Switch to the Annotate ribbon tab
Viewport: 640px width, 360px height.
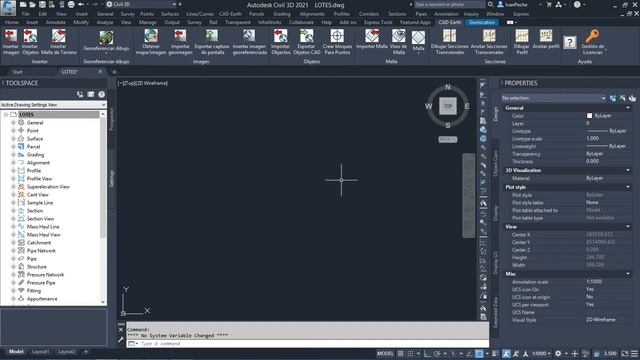[56, 22]
